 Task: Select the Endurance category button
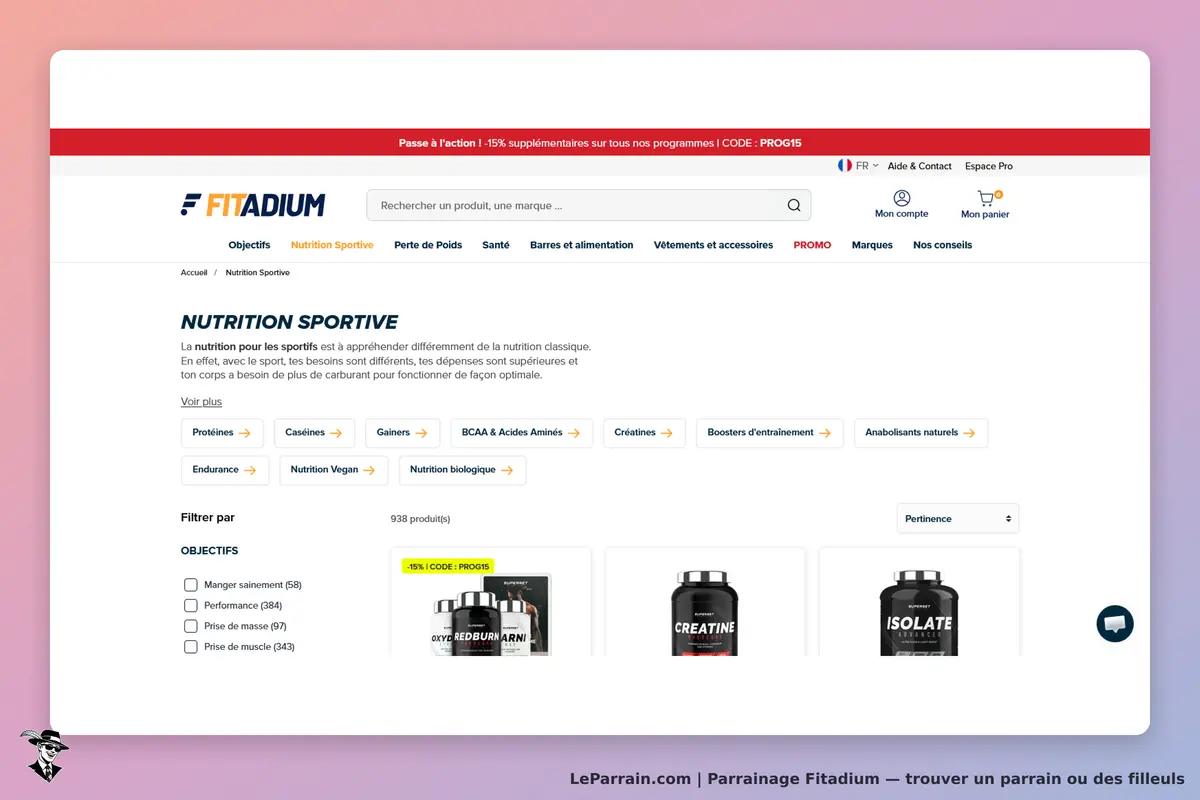tap(225, 470)
